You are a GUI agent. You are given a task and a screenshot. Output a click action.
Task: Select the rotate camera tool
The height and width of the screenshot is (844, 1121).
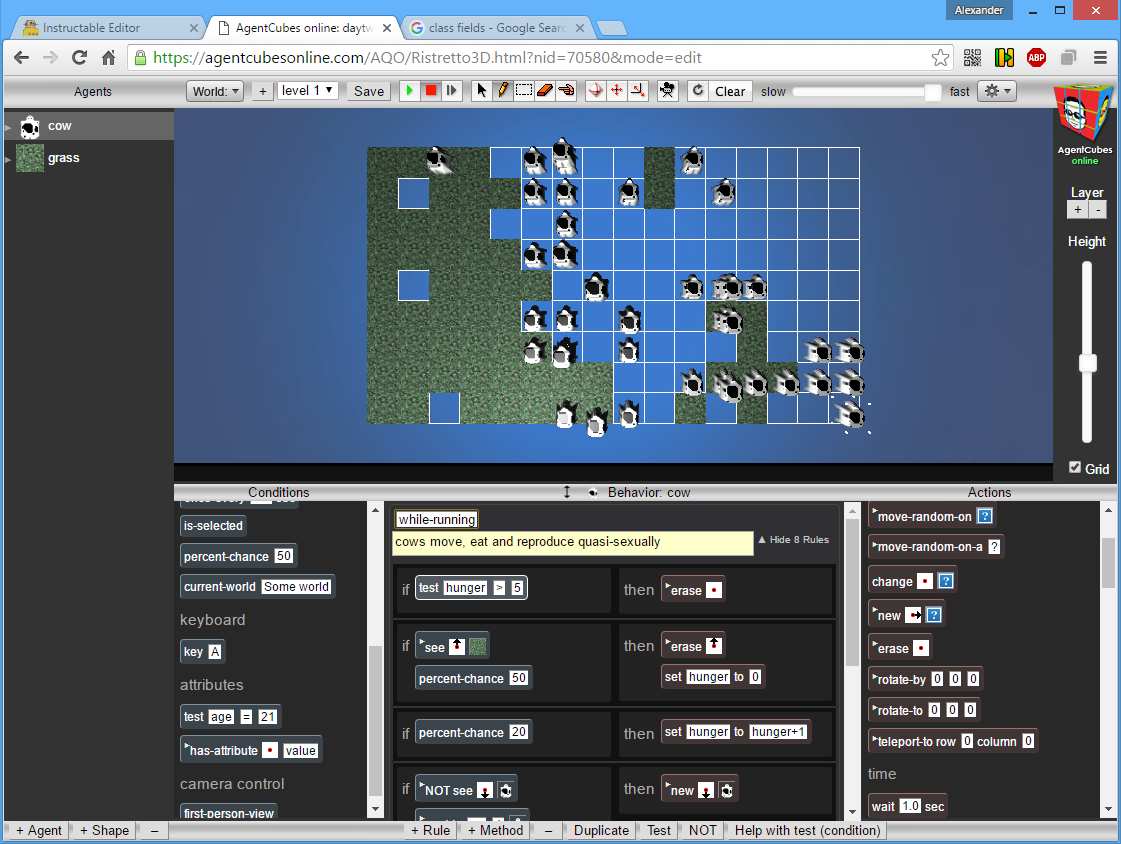click(x=595, y=91)
